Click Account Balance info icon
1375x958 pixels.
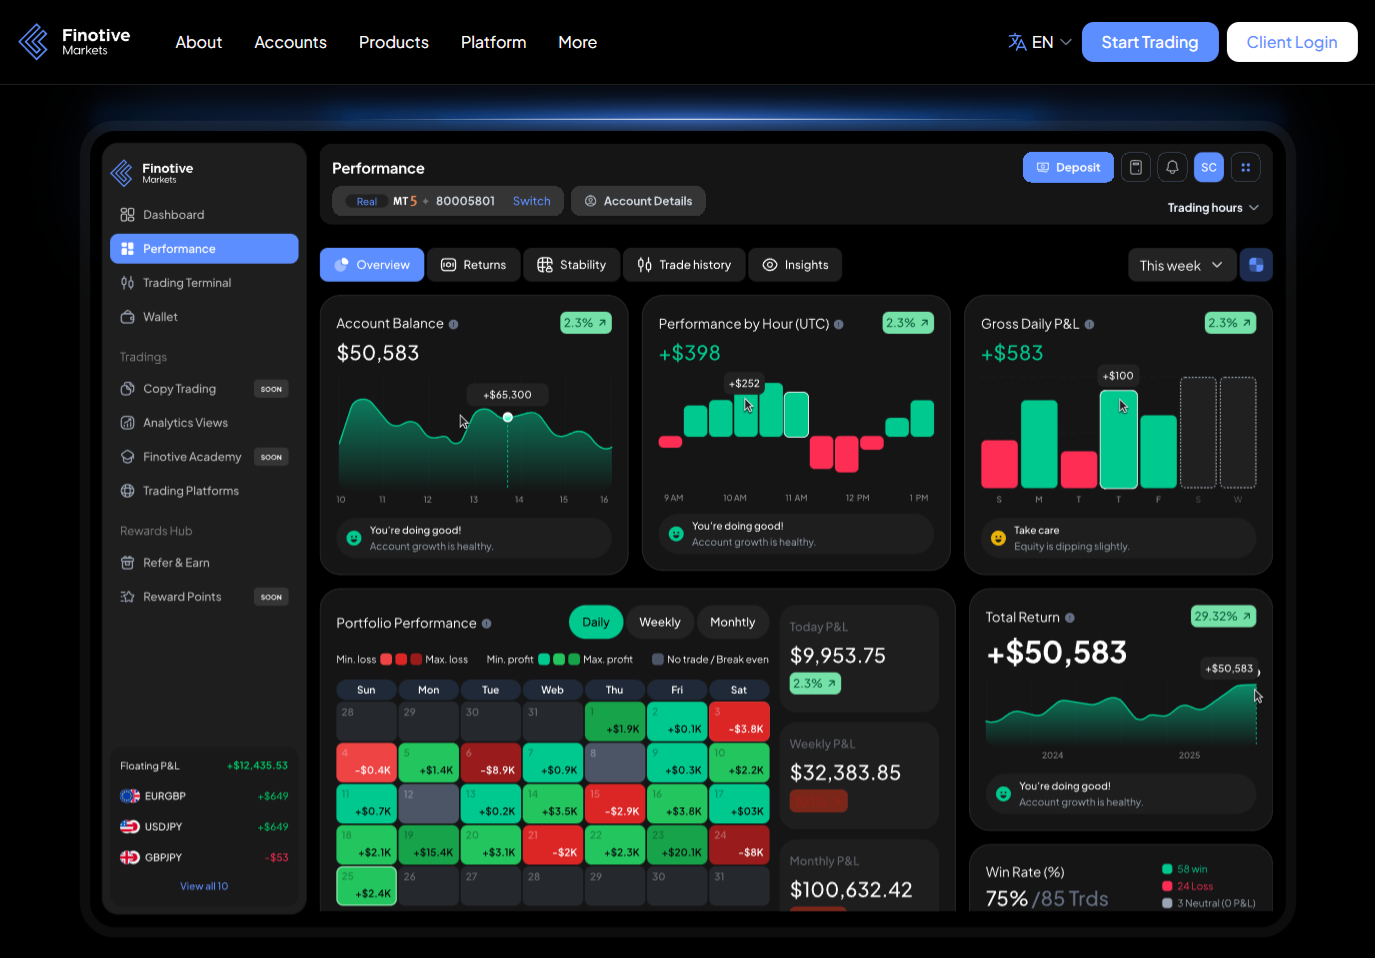(454, 324)
